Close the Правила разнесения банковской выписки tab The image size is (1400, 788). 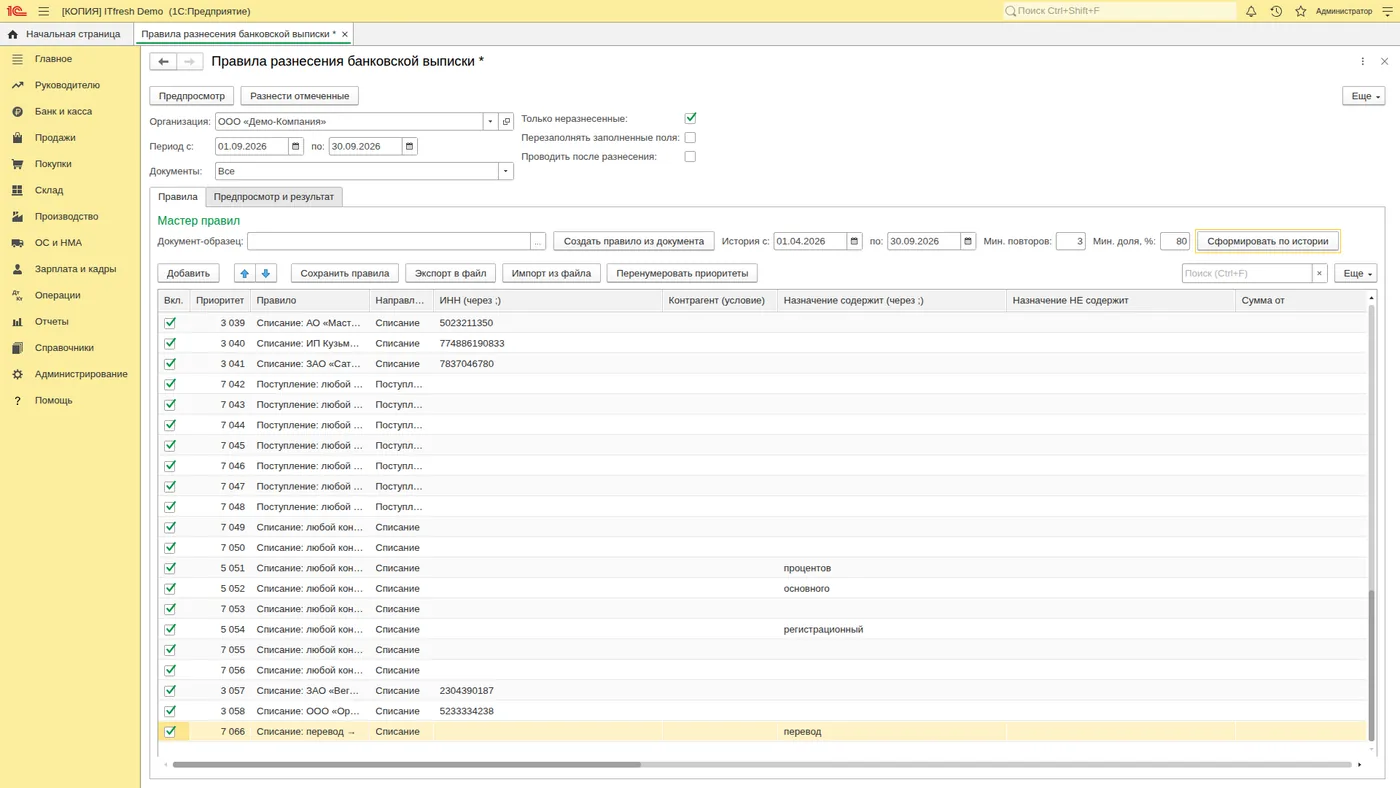pyautogui.click(x=345, y=34)
